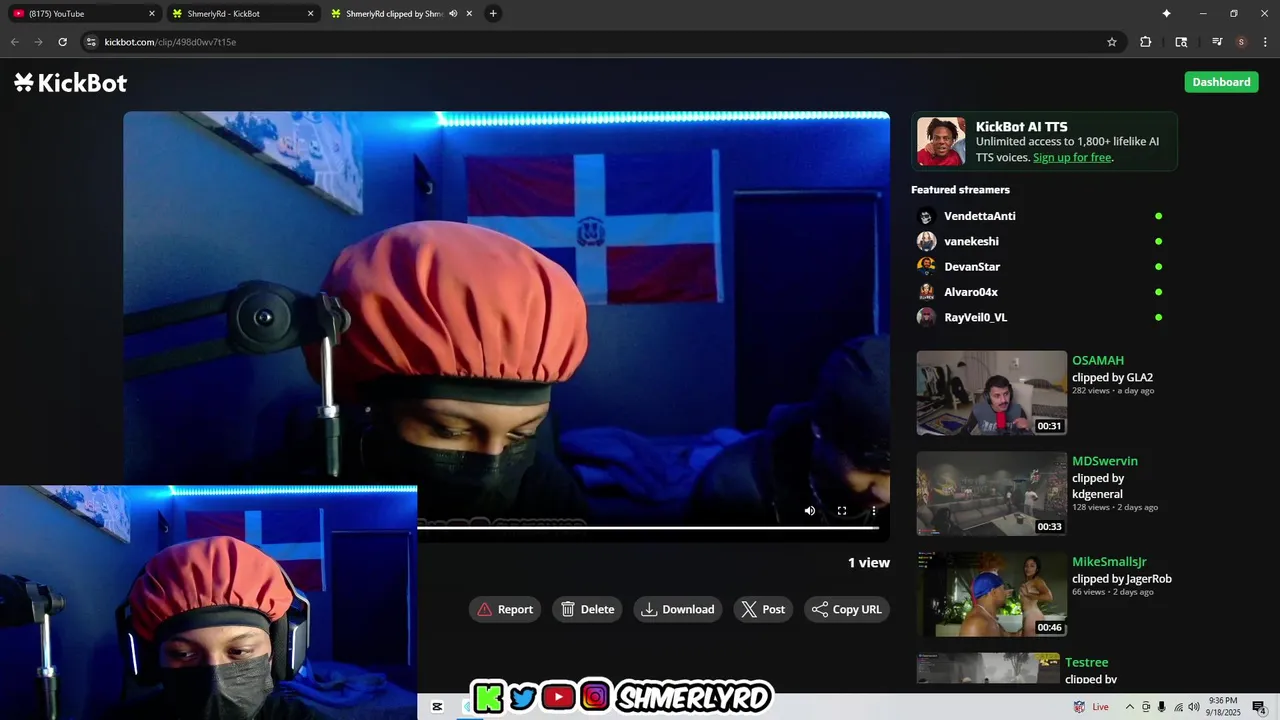Mute the clip video volume
This screenshot has width=1280, height=720.
pyautogui.click(x=810, y=511)
